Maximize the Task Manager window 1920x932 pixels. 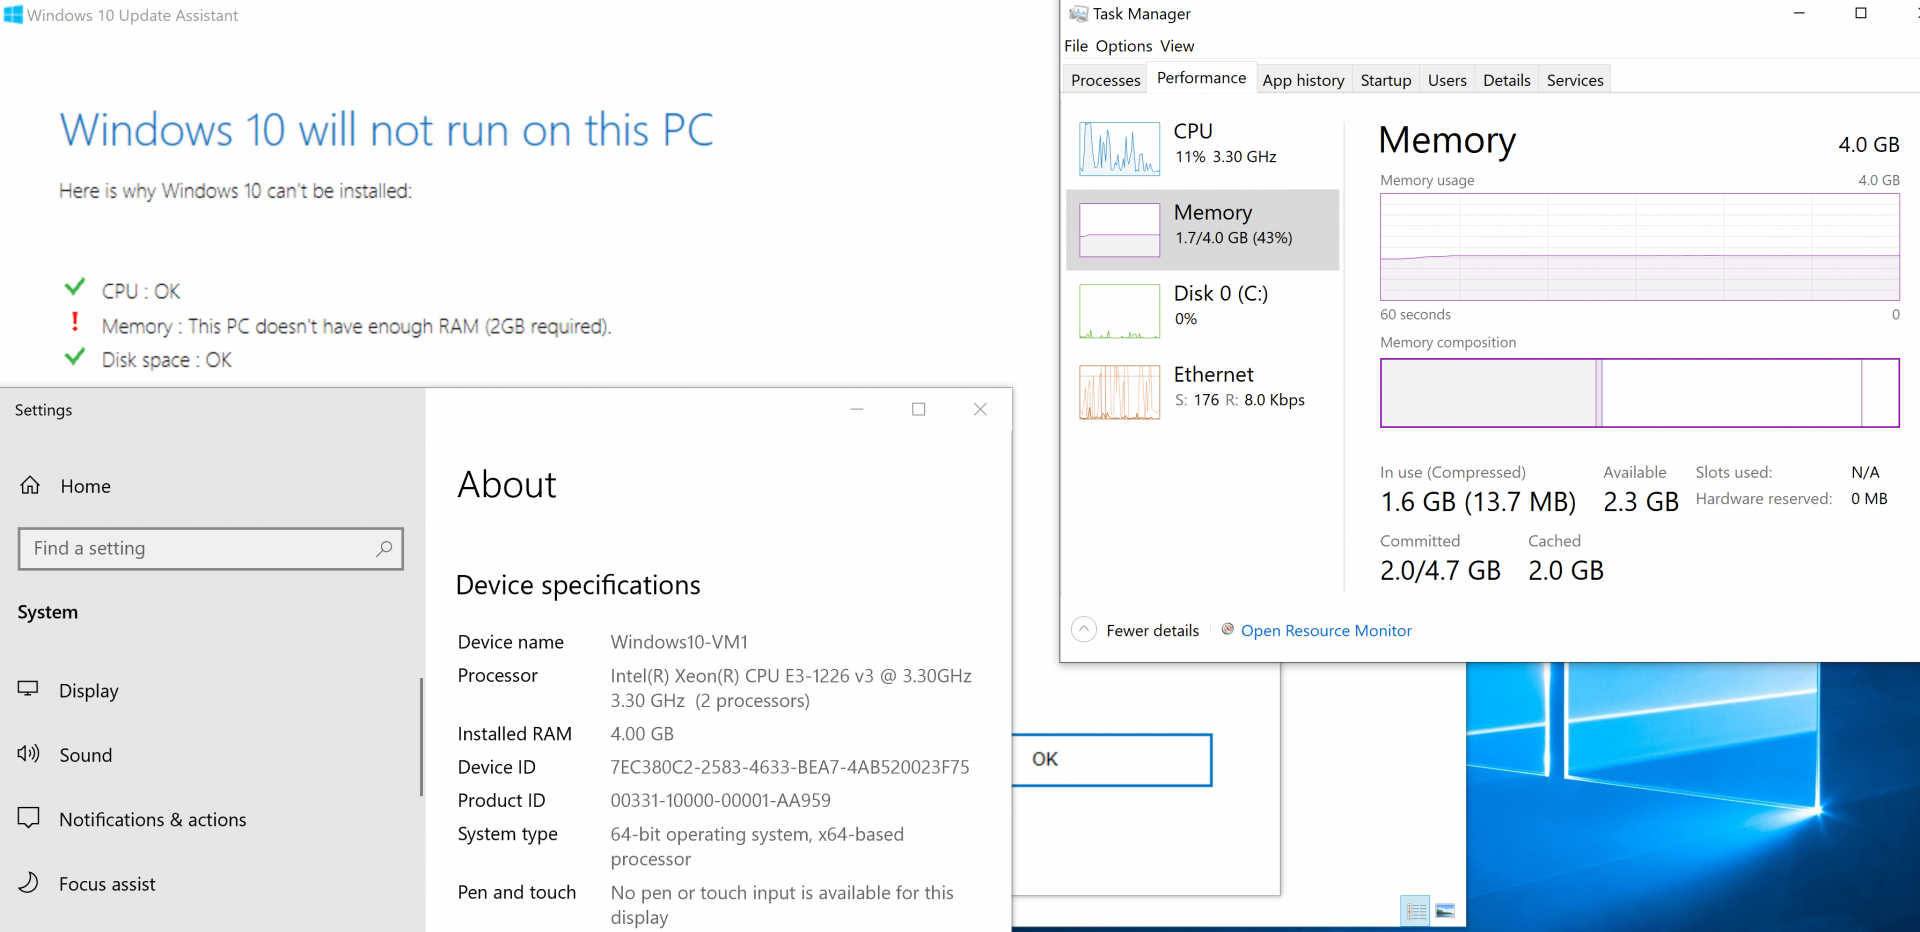[1861, 13]
